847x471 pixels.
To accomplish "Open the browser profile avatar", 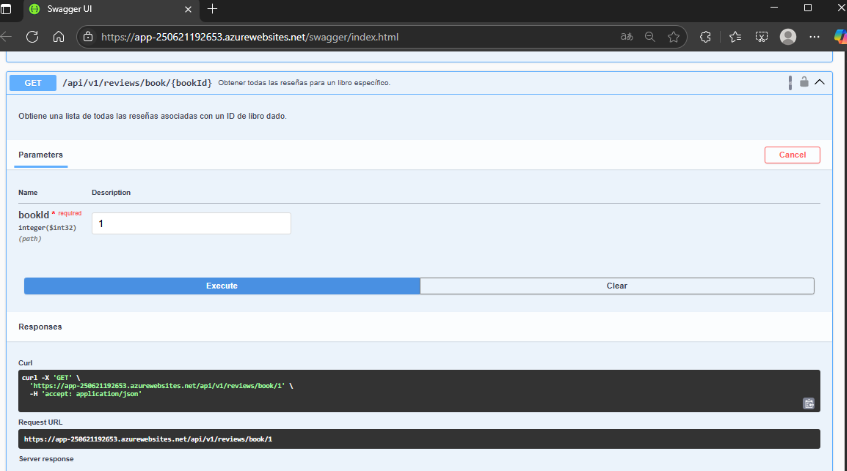I will click(788, 37).
